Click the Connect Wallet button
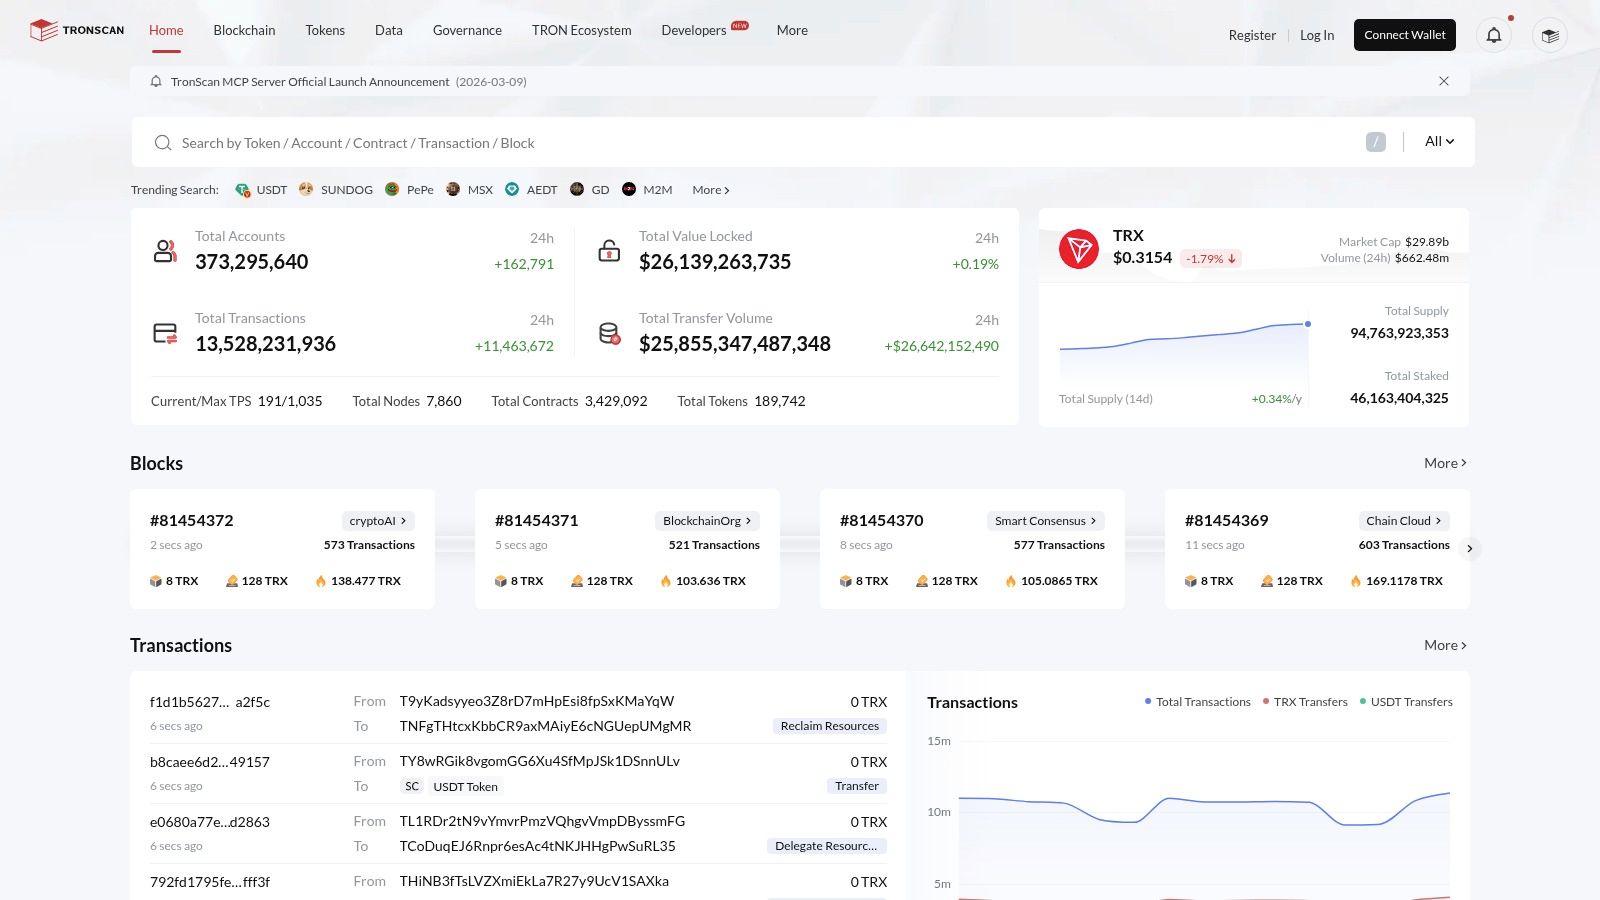This screenshot has width=1600, height=900. click(x=1404, y=34)
